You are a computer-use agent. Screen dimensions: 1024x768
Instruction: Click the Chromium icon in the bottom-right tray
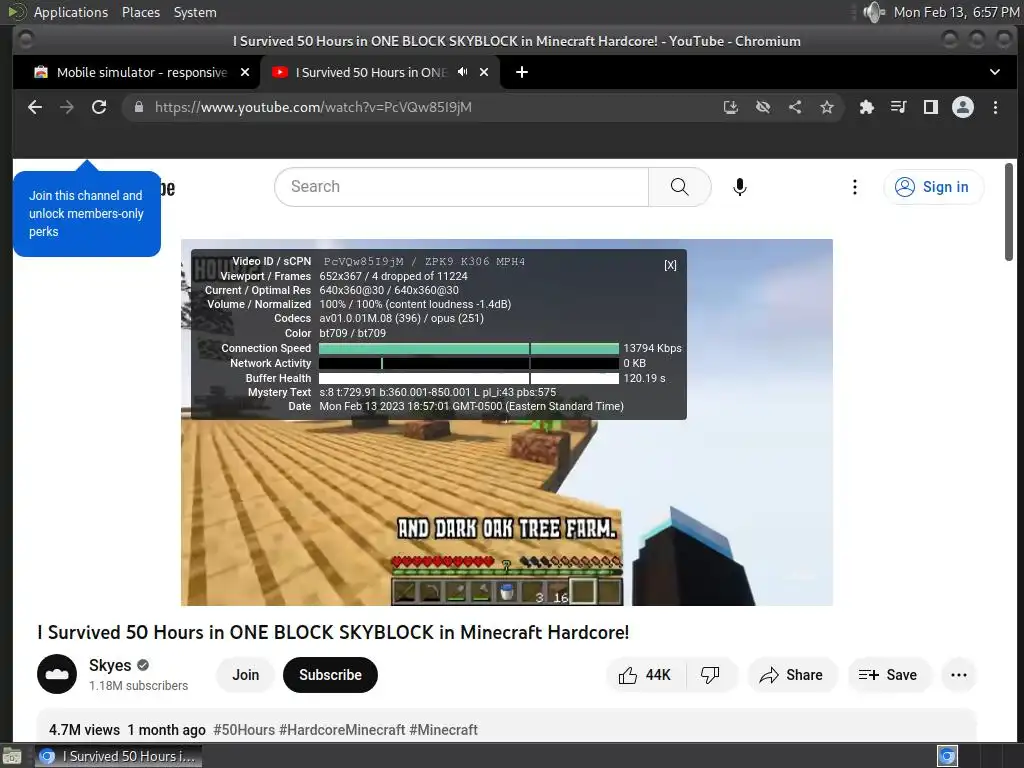pos(947,756)
